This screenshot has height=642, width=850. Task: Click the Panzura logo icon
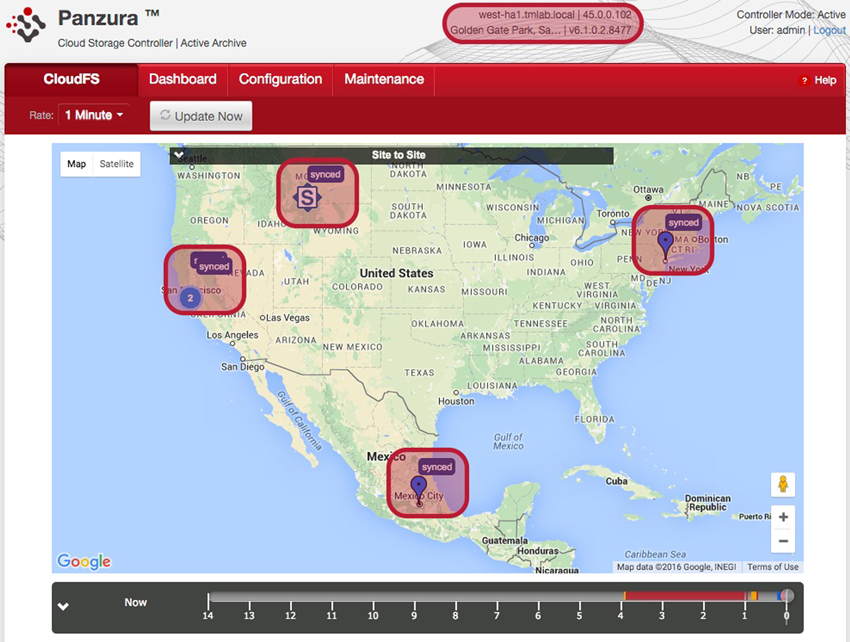(25, 24)
